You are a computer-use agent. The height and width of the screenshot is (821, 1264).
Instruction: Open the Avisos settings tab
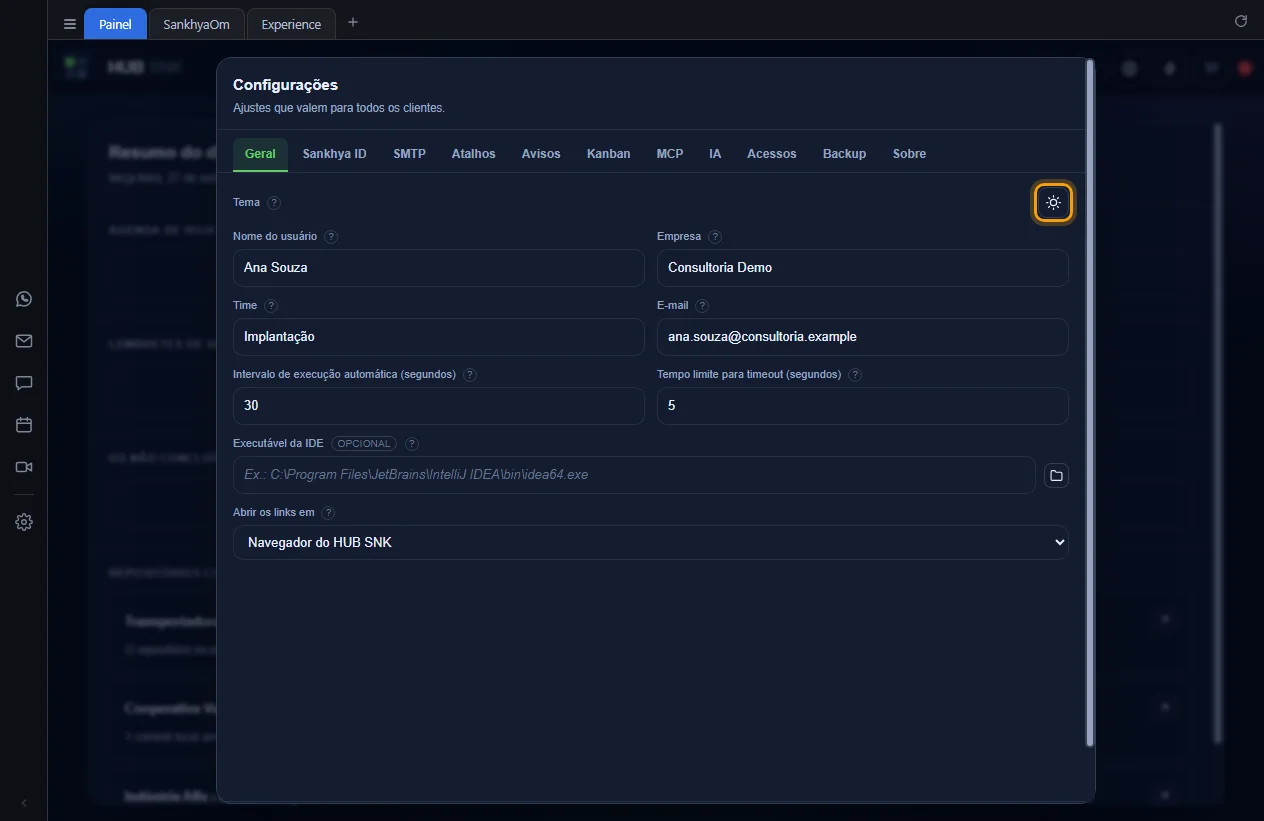(x=541, y=154)
